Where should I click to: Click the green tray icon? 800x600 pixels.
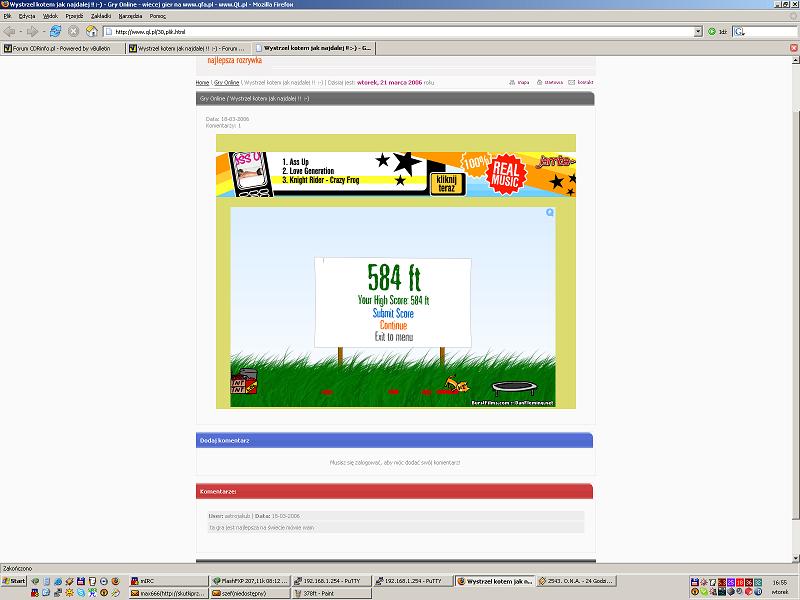pyautogui.click(x=704, y=592)
